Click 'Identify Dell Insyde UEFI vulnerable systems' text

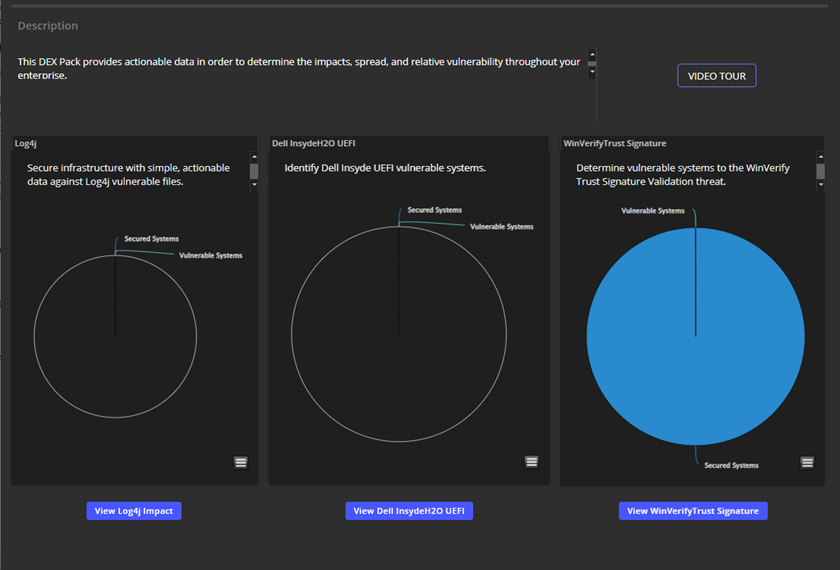tap(385, 168)
